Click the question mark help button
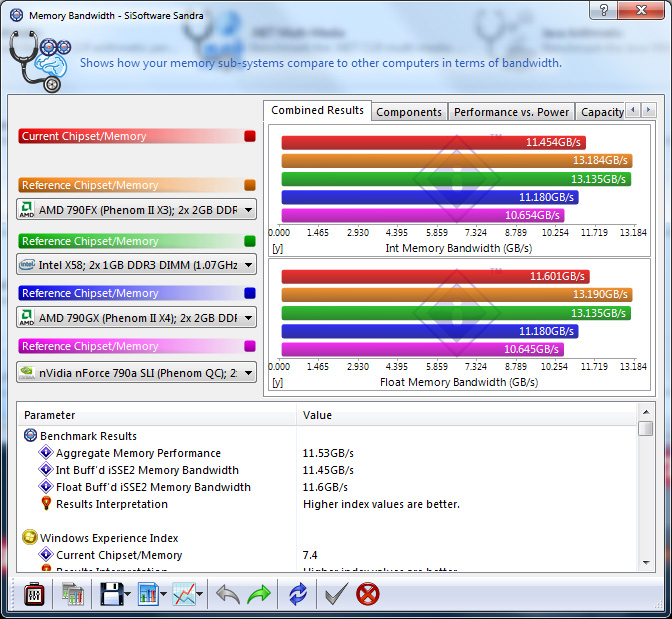Image resolution: width=672 pixels, height=619 pixels. coord(603,10)
